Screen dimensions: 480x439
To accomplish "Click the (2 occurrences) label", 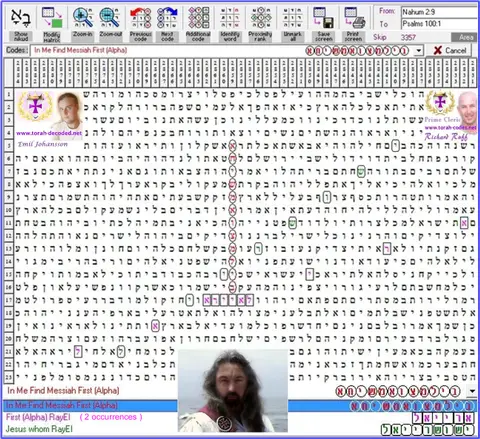I will pyautogui.click(x=111, y=417).
